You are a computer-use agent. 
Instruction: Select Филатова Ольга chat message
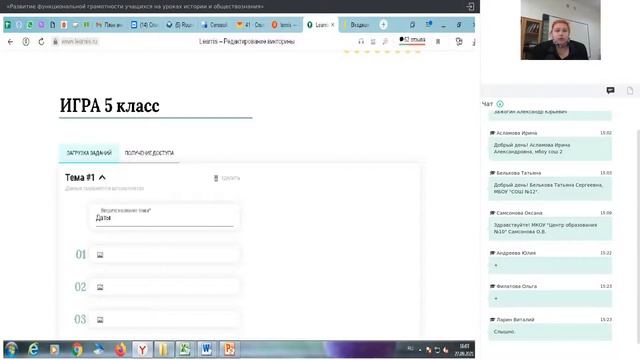[550, 299]
